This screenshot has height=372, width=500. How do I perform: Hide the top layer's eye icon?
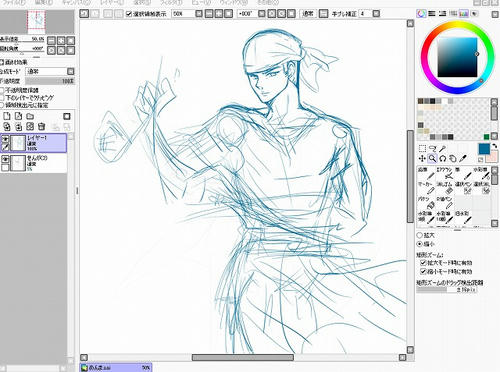tap(5, 139)
